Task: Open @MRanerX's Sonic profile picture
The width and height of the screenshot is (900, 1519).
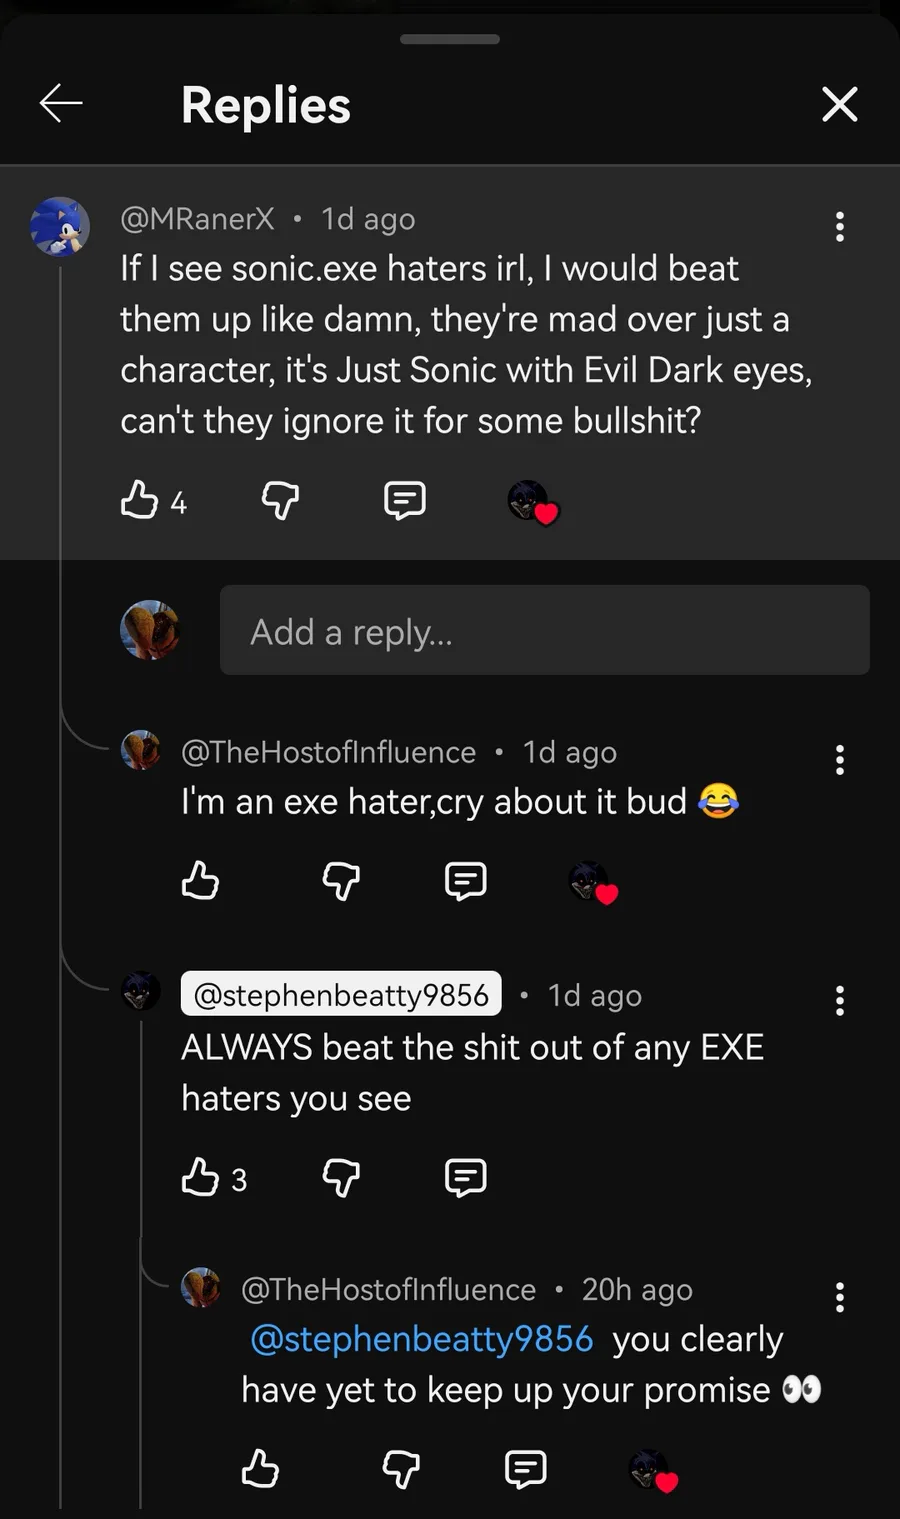Action: [x=60, y=226]
